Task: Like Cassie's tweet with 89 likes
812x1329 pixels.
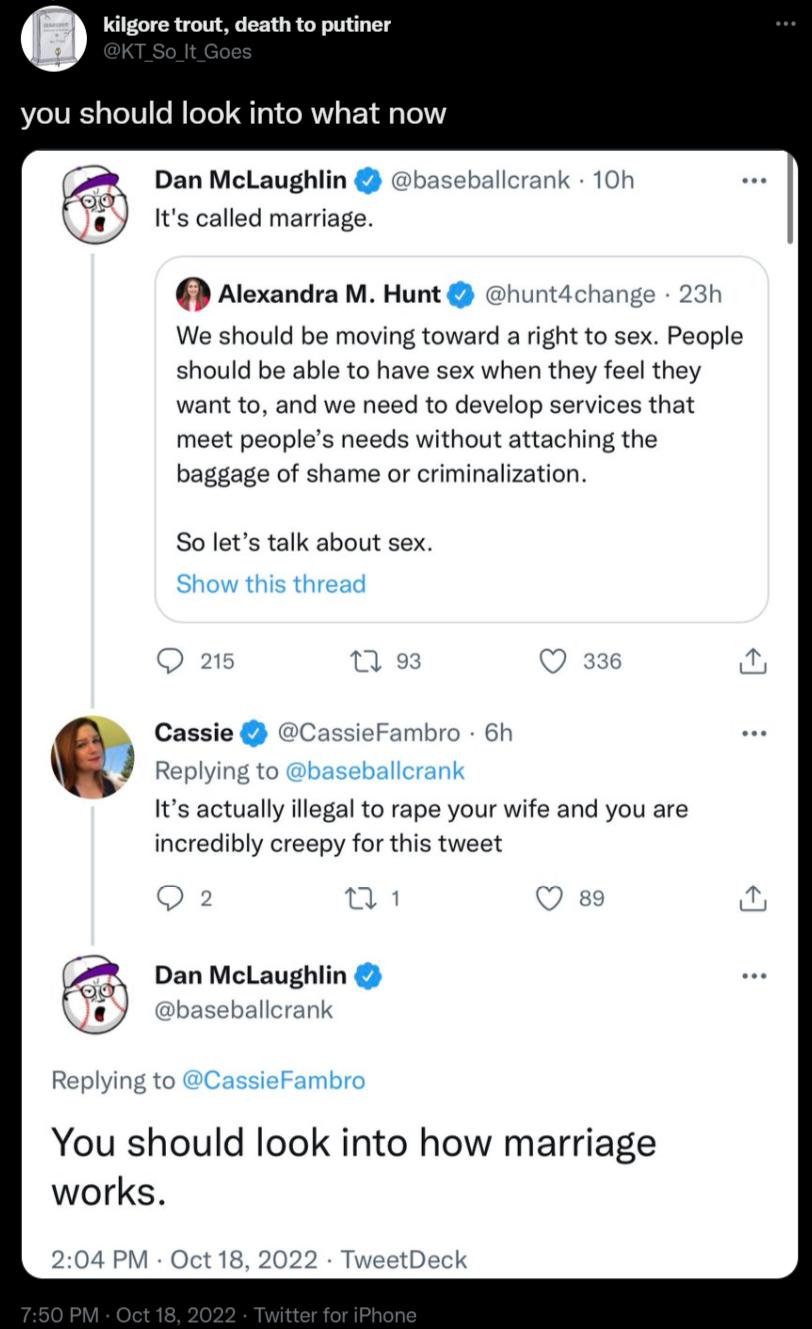Action: pos(552,898)
